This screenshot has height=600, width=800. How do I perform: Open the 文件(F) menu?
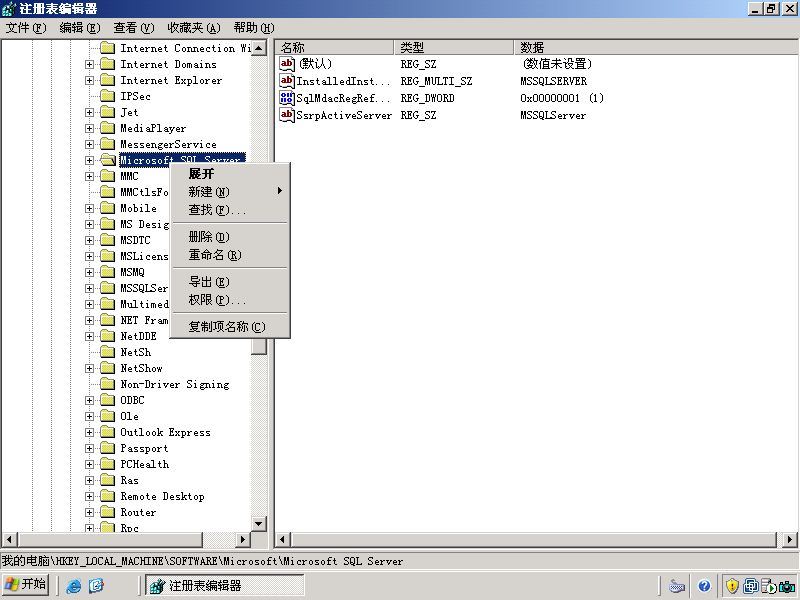(x=26, y=28)
